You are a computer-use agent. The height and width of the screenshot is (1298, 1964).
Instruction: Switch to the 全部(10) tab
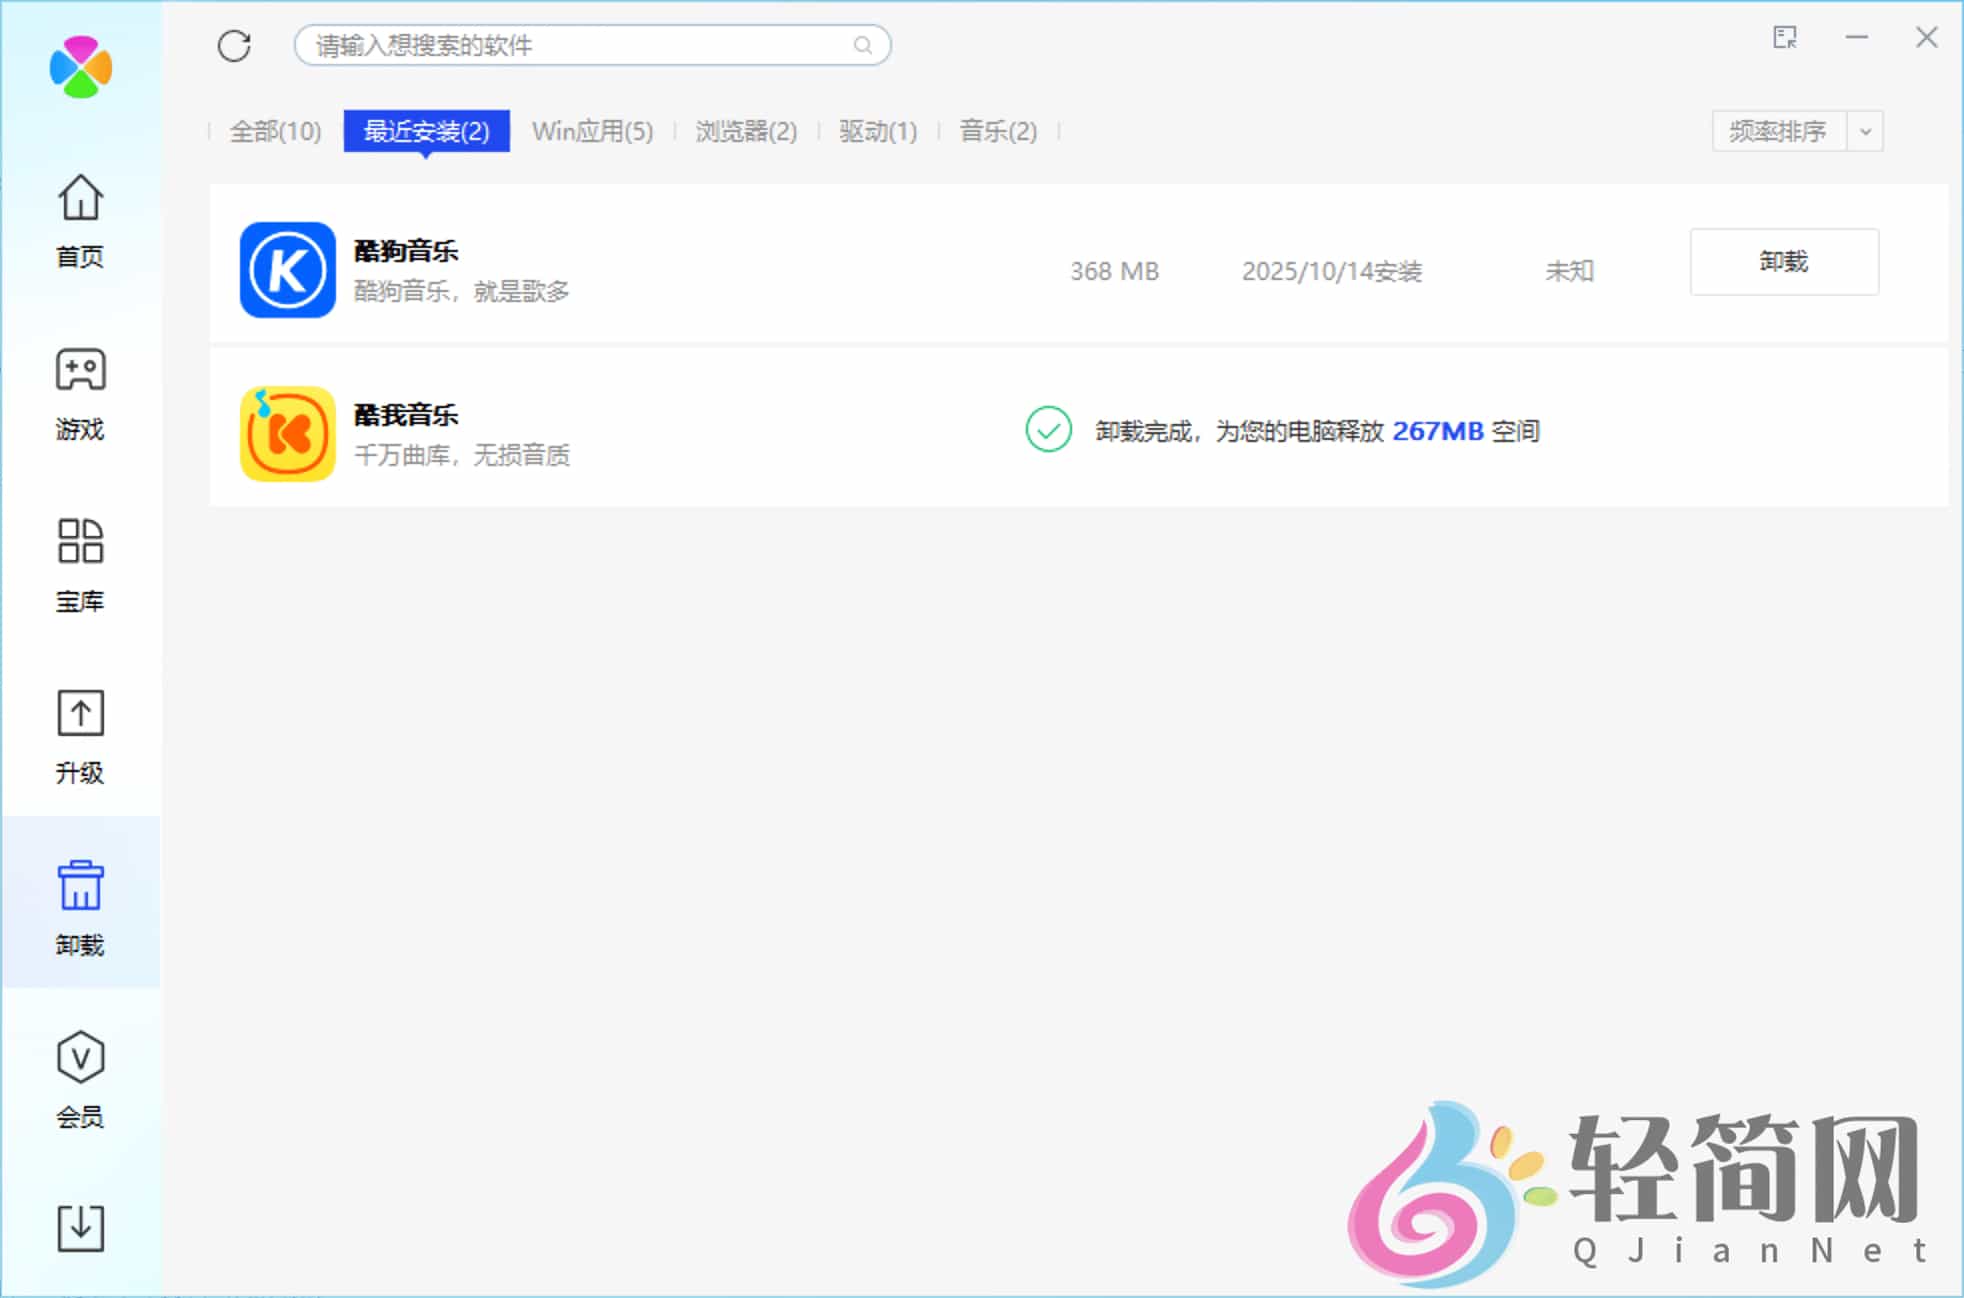(274, 130)
